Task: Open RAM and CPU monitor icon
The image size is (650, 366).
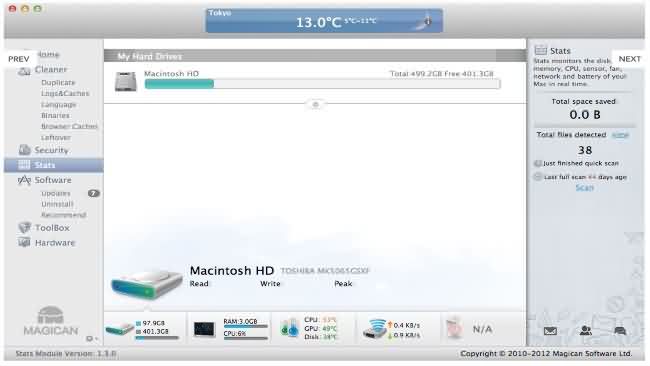Action: coord(204,329)
